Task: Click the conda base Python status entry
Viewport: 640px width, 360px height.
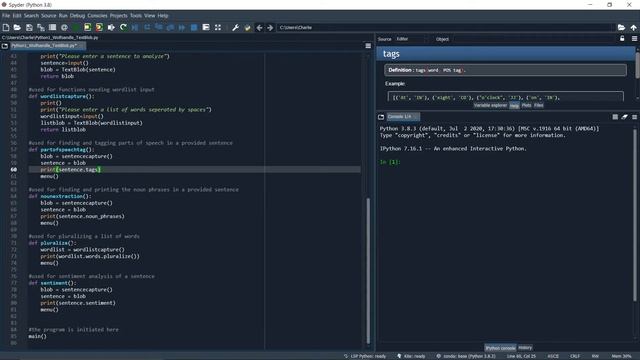Action: pos(466,356)
